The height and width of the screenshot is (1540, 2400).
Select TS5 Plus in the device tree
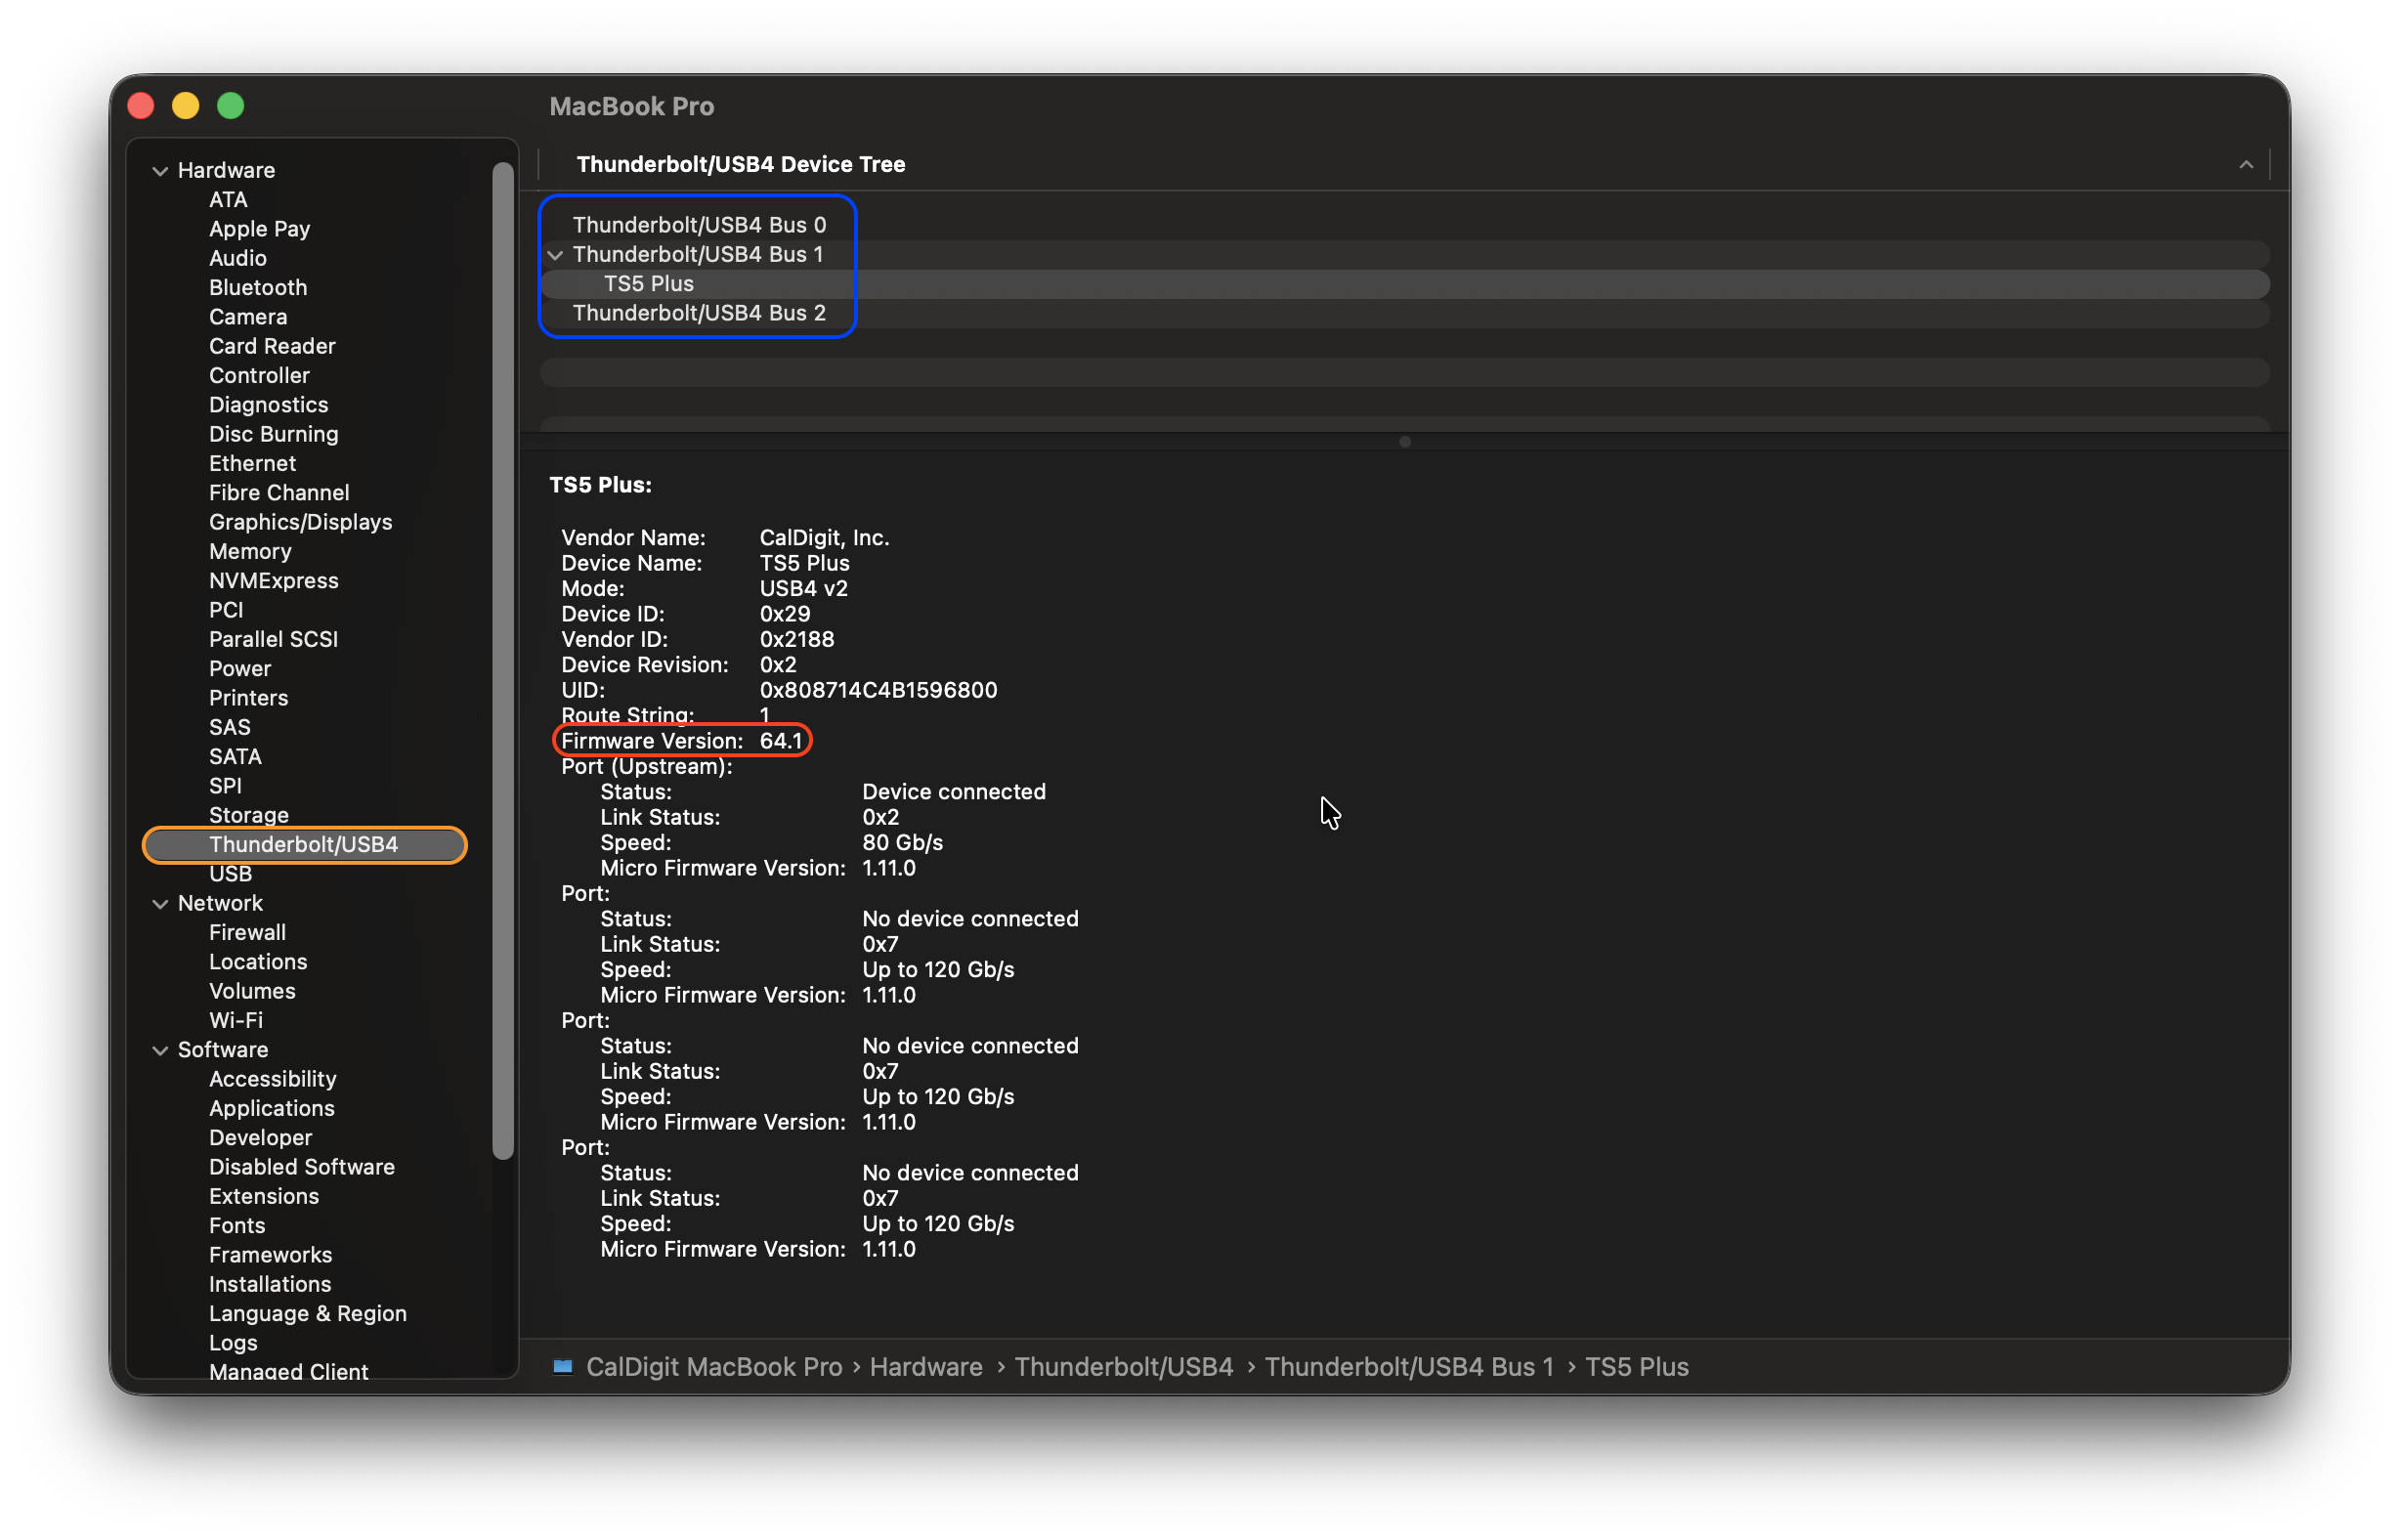point(649,284)
